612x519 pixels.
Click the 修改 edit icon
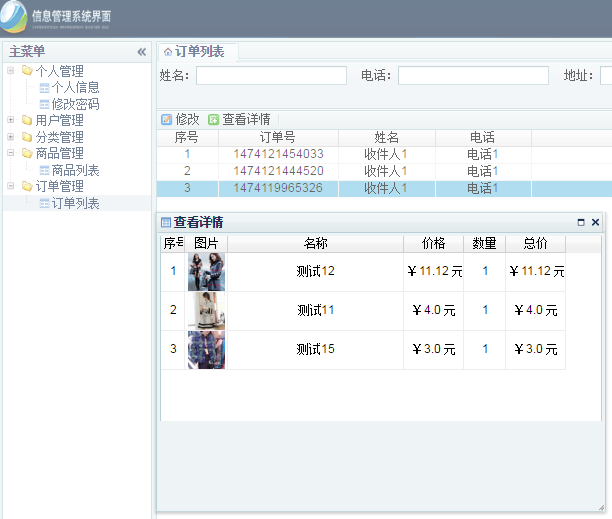167,120
